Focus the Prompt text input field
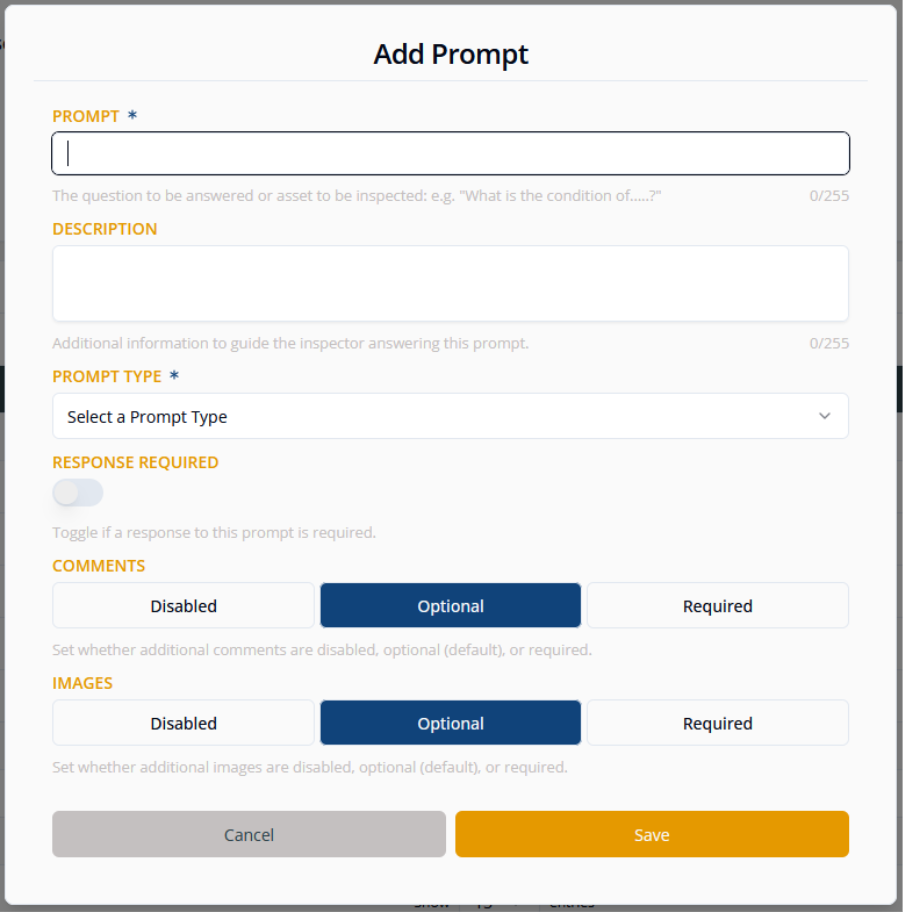 [450, 154]
